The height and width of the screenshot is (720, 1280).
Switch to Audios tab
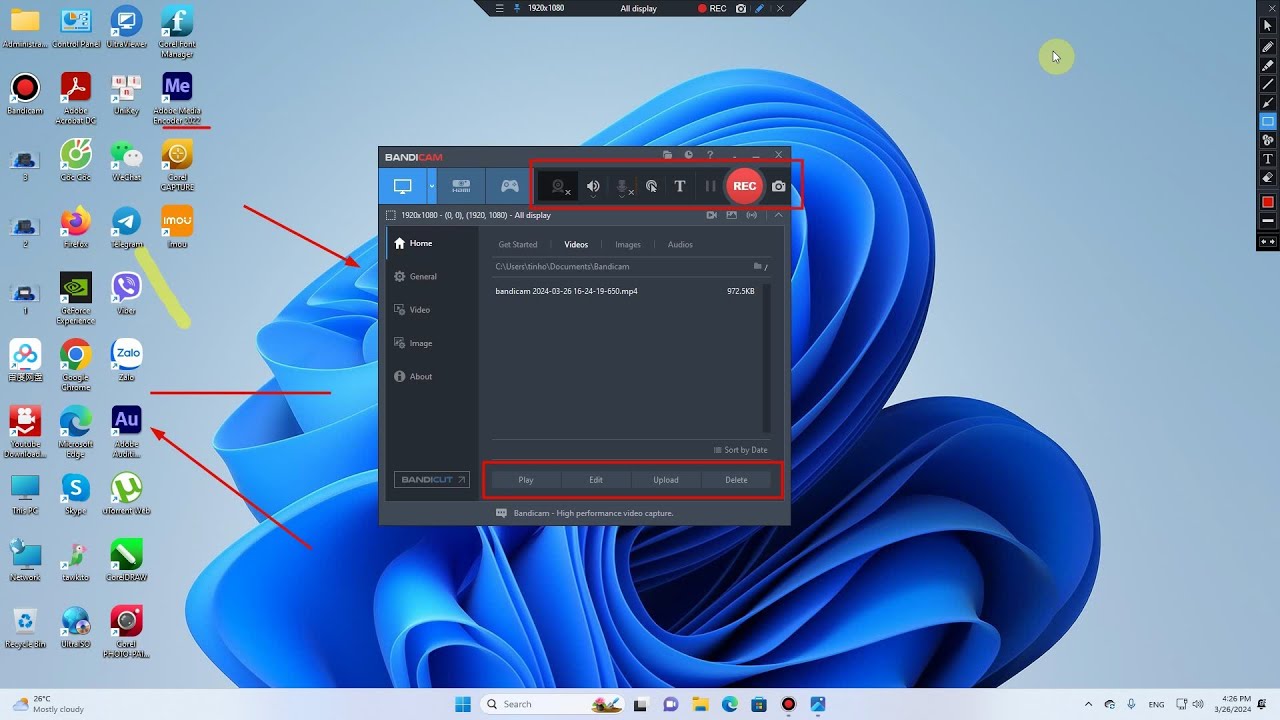[x=680, y=244]
